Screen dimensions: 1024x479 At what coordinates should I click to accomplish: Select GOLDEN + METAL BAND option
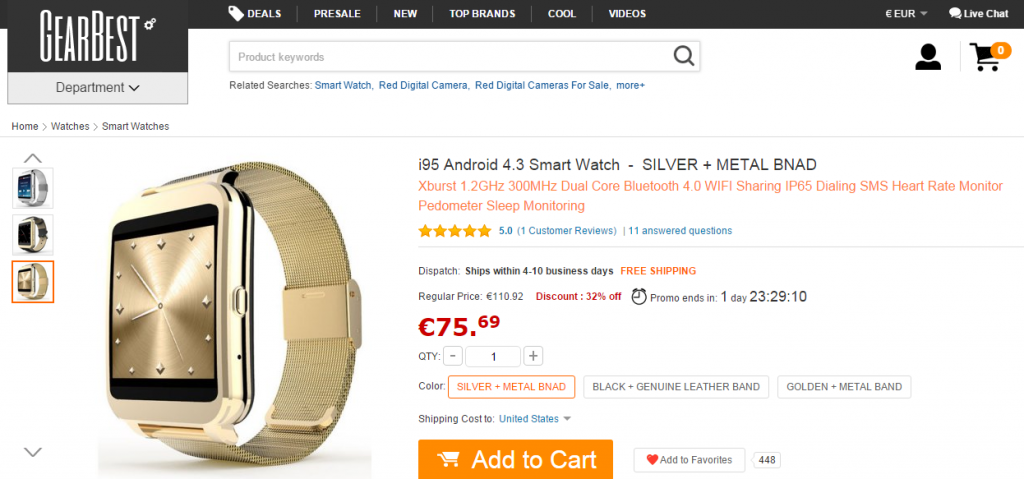click(x=844, y=387)
